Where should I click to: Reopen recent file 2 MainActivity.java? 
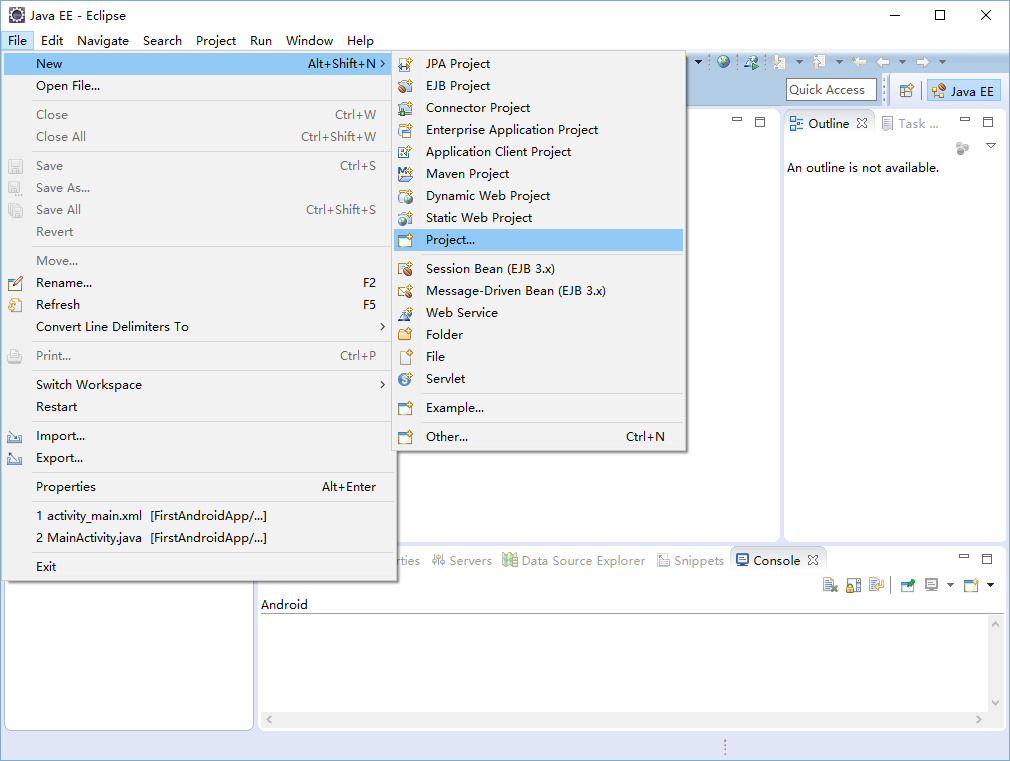pyautogui.click(x=198, y=538)
